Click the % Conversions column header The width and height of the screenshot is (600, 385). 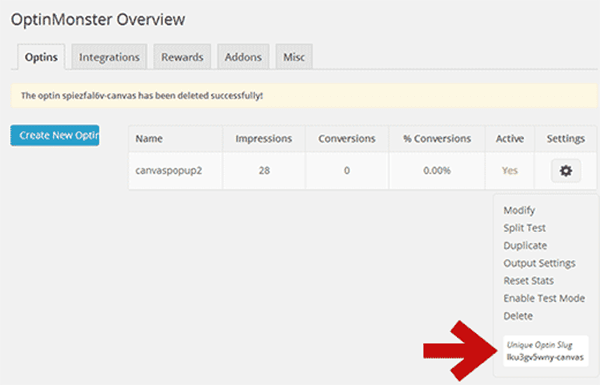pyautogui.click(x=437, y=139)
